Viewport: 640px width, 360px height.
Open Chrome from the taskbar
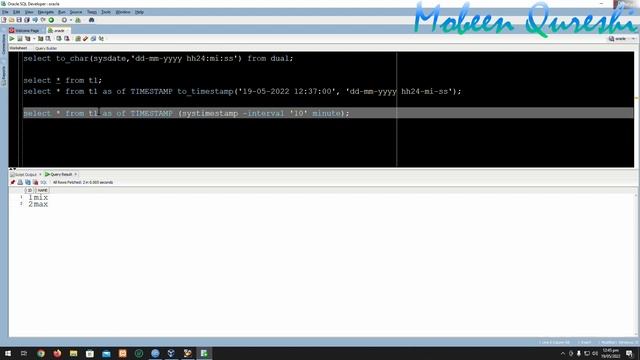click(41, 353)
